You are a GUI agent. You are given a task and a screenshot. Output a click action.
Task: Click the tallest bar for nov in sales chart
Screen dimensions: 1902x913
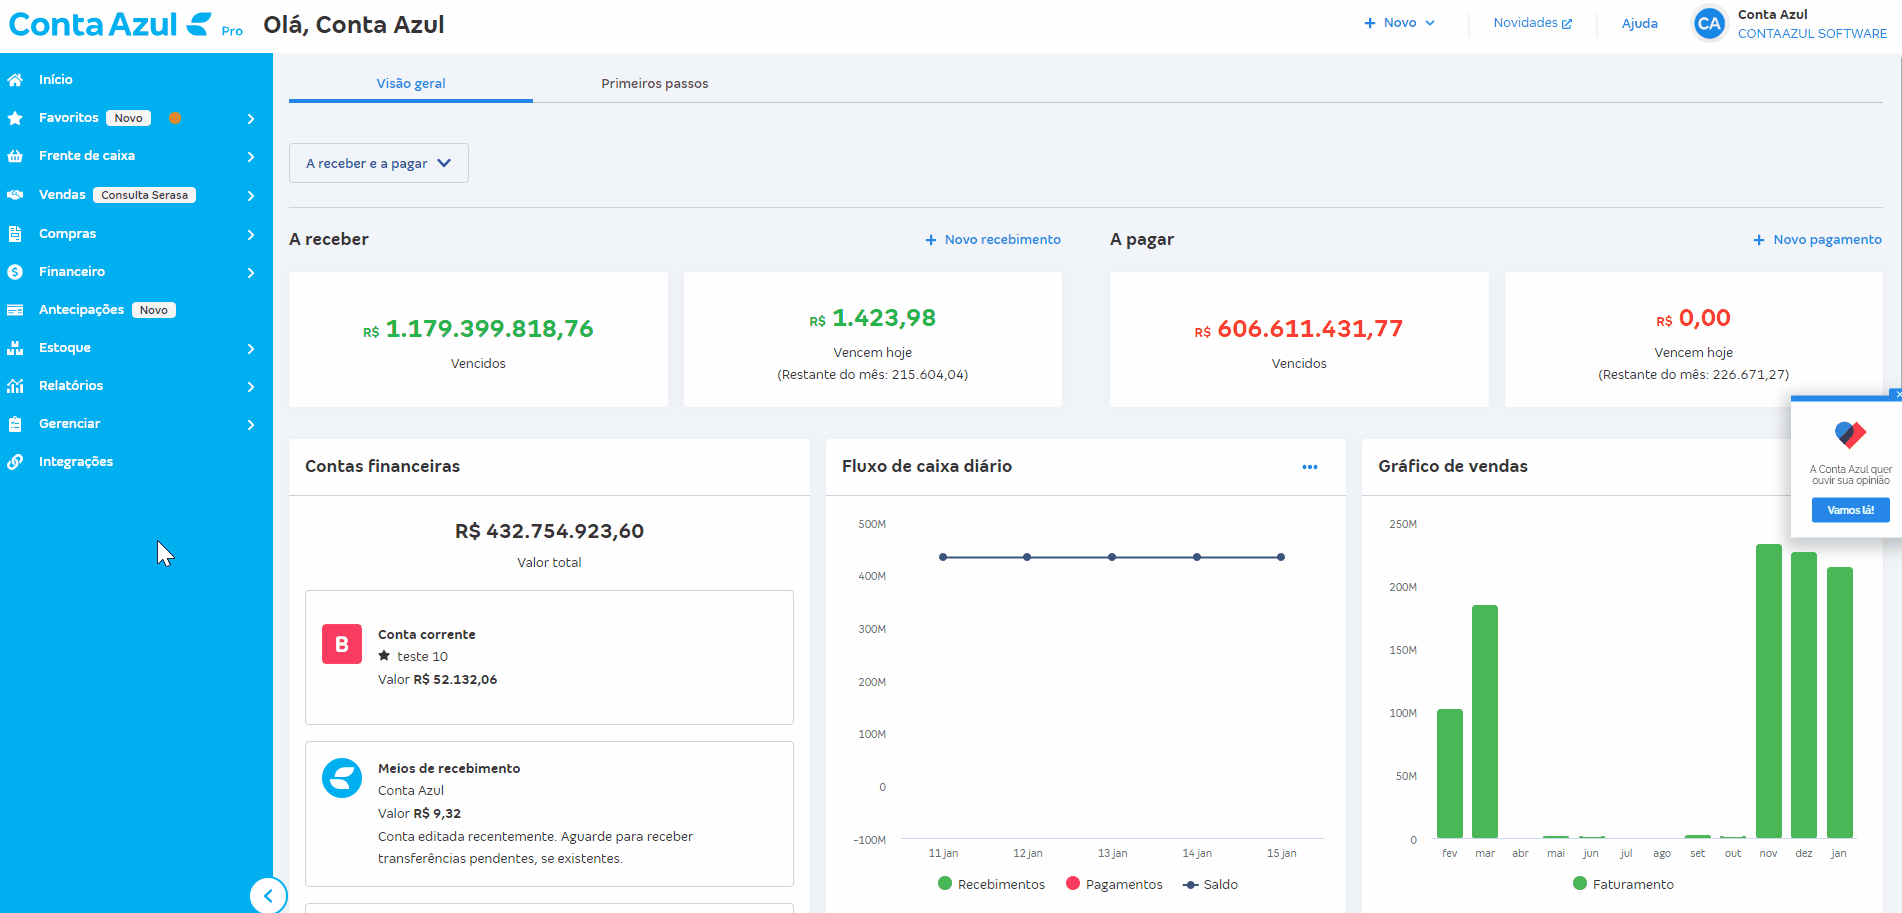(1768, 691)
